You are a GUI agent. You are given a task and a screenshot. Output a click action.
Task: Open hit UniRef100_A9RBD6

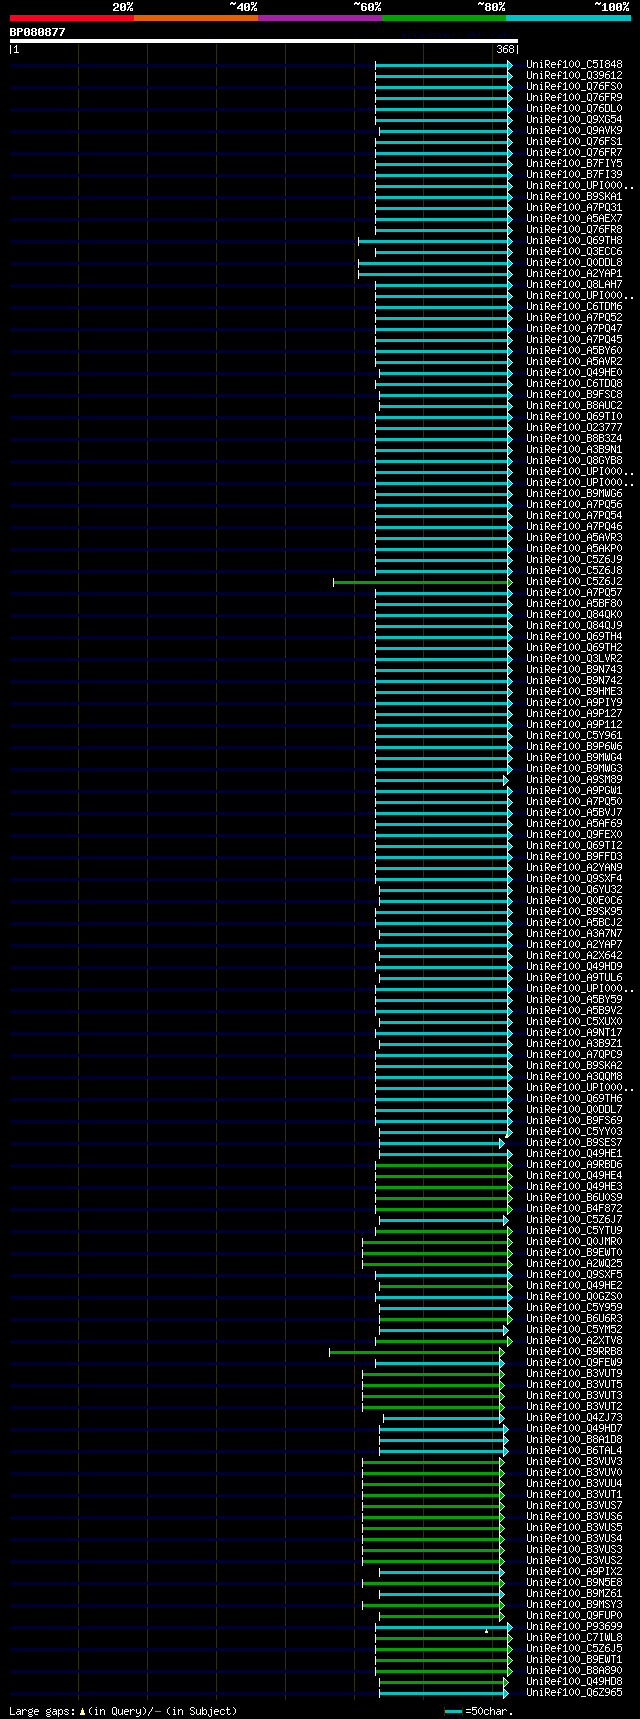[574, 1165]
